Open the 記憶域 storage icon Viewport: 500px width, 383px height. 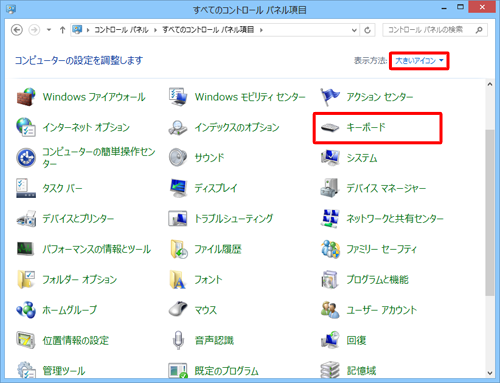[330, 370]
